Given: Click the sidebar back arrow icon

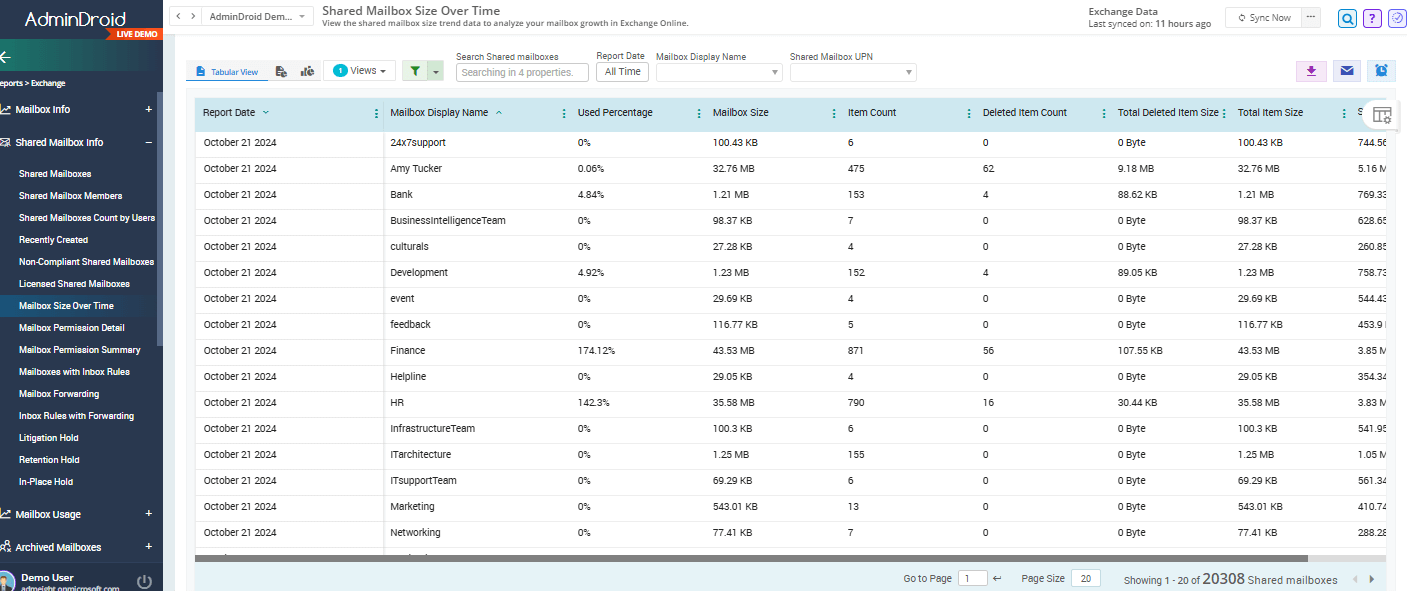Looking at the screenshot, I should pos(6,58).
